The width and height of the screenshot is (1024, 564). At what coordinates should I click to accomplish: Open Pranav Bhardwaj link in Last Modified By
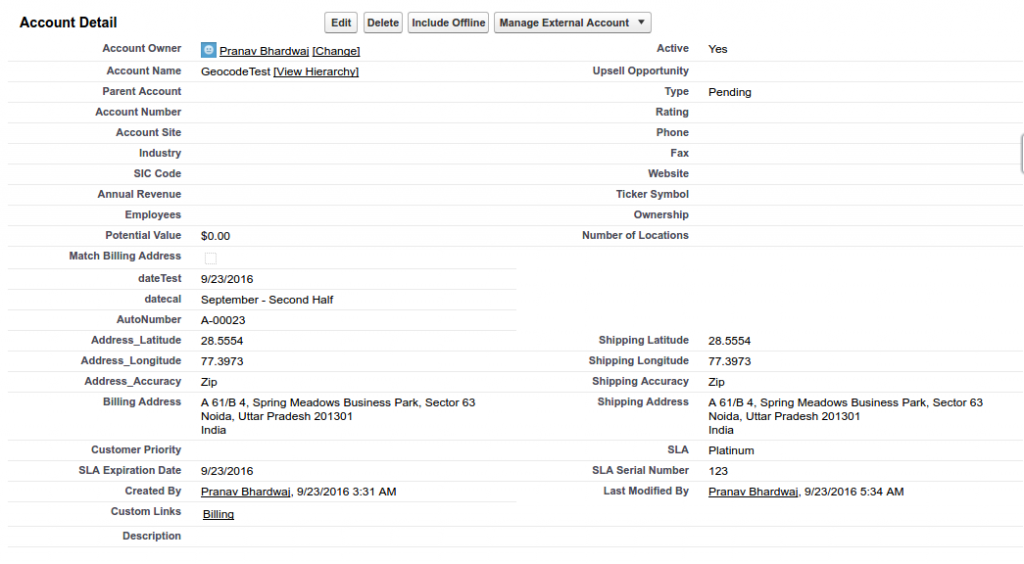tap(754, 492)
